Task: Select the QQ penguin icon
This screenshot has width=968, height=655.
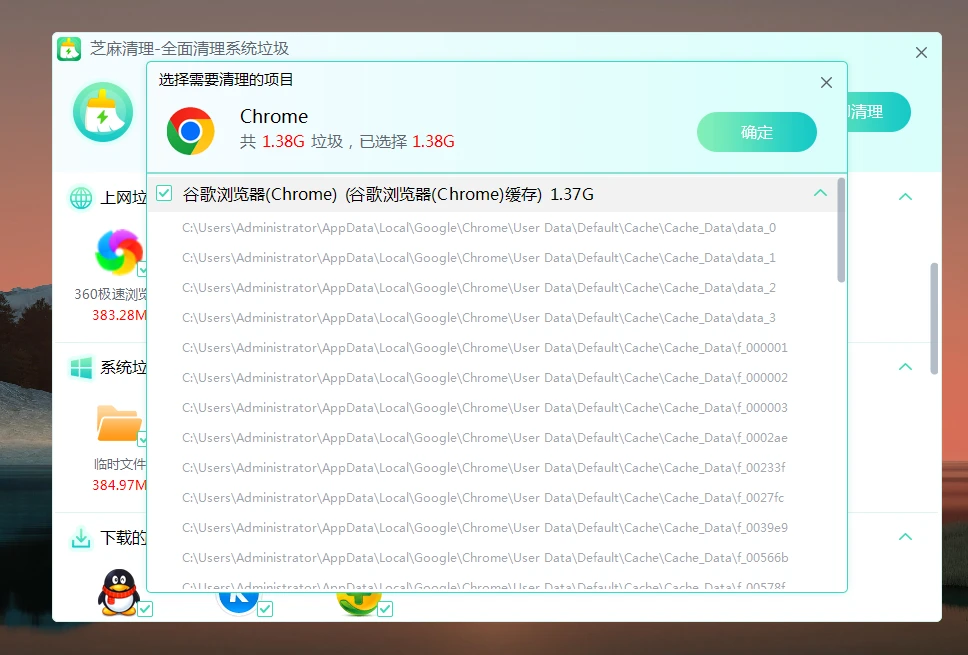Action: click(x=119, y=592)
